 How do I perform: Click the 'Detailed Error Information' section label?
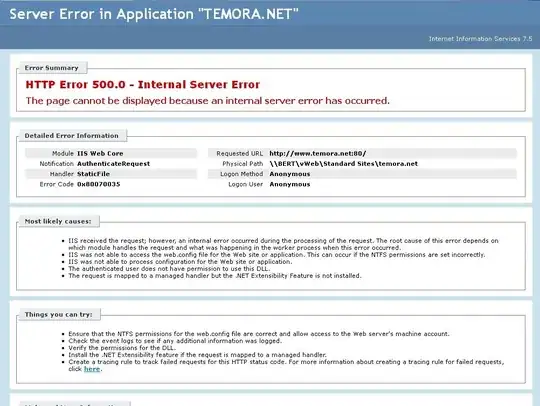(71, 136)
